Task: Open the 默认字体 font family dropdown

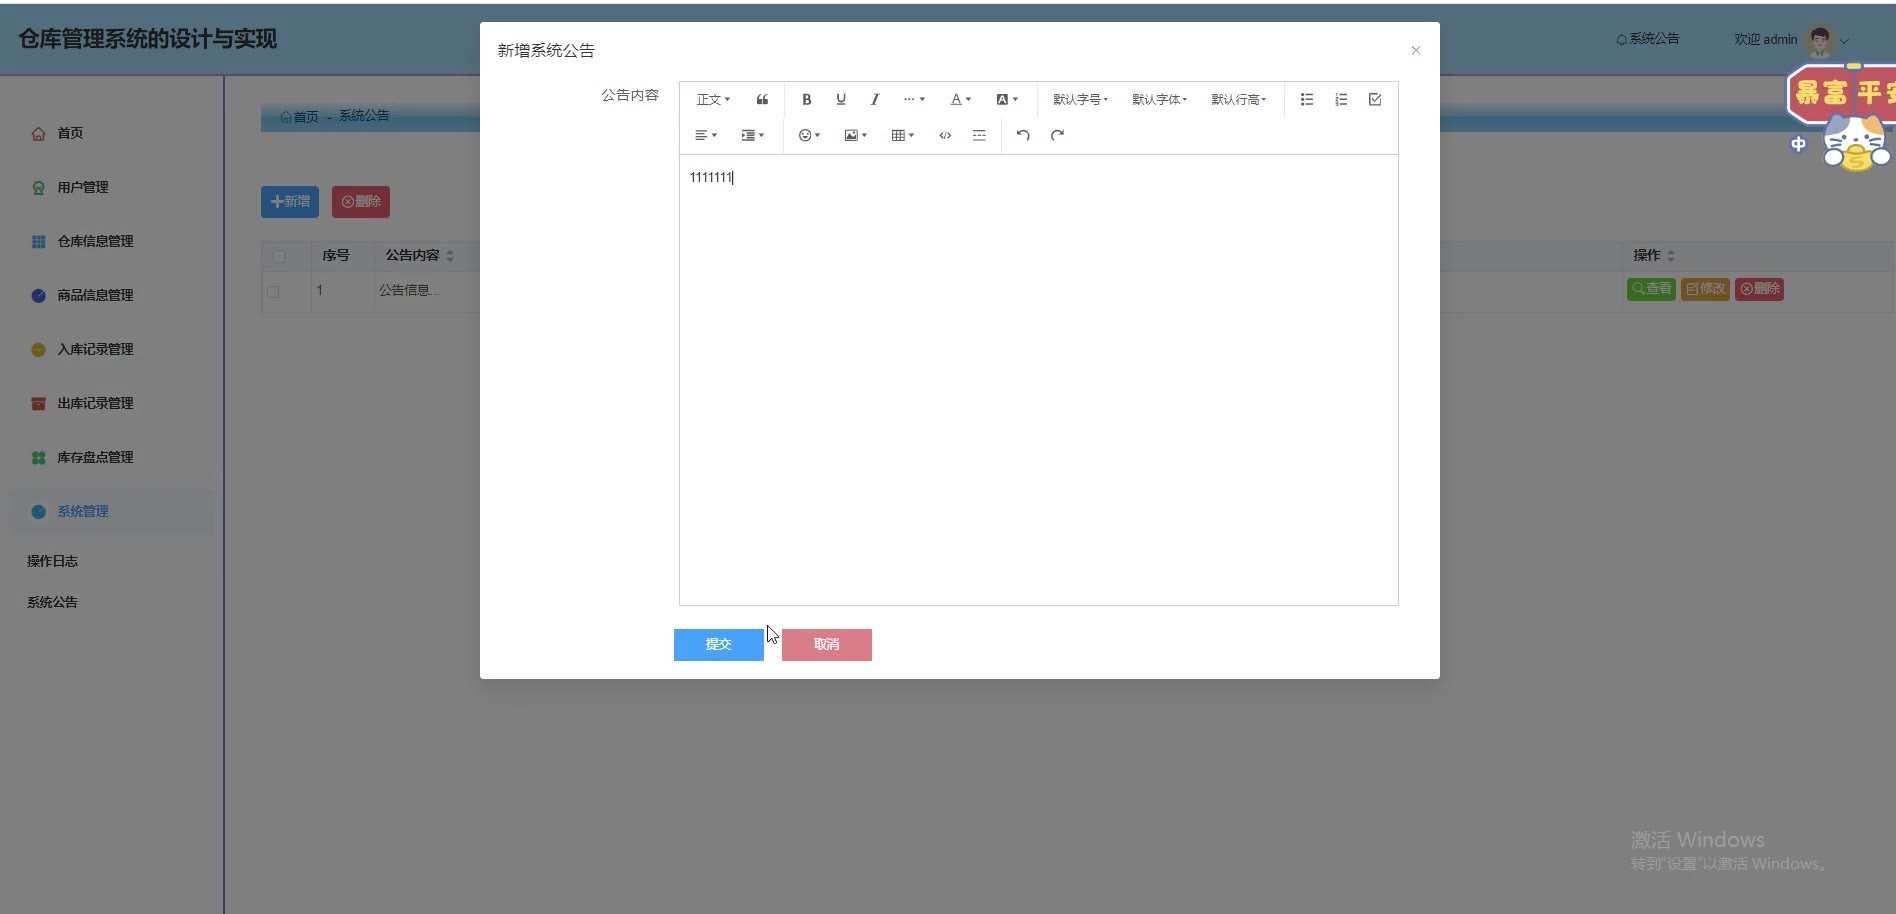Action: coord(1159,99)
